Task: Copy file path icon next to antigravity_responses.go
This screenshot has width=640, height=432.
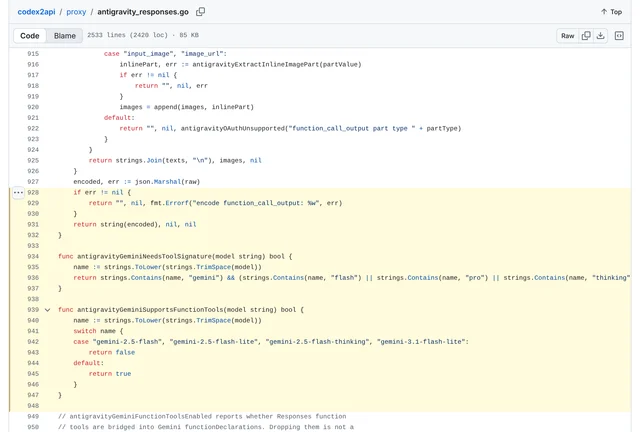Action: [x=200, y=12]
